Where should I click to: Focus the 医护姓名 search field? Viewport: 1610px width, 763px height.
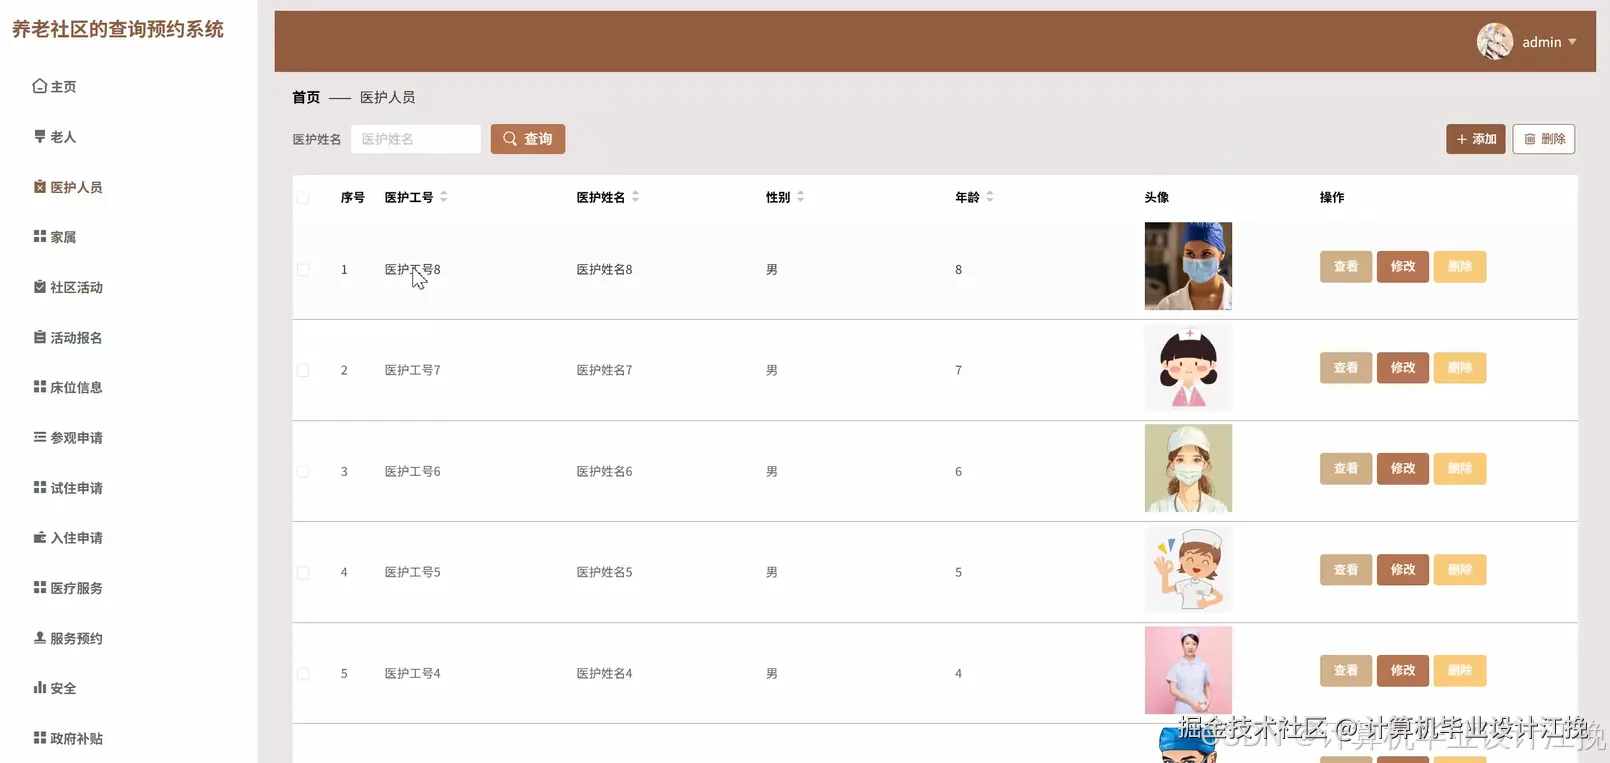point(416,139)
